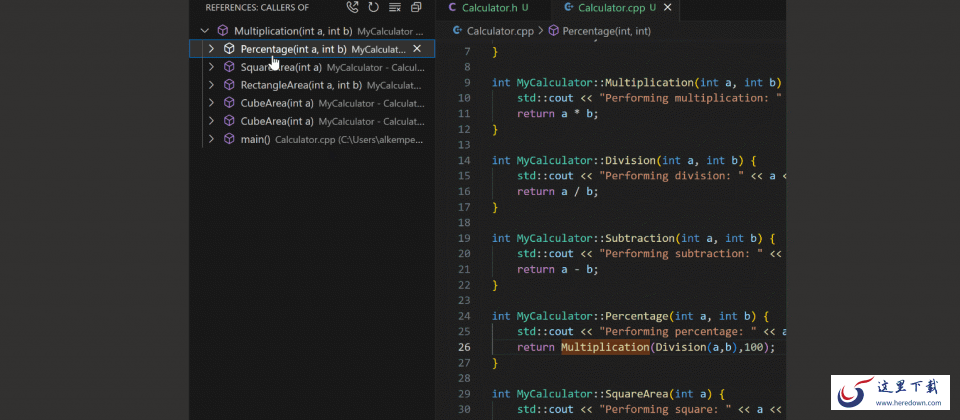The width and height of the screenshot is (960, 420).
Task: Clear the references results list
Action: click(395, 7)
